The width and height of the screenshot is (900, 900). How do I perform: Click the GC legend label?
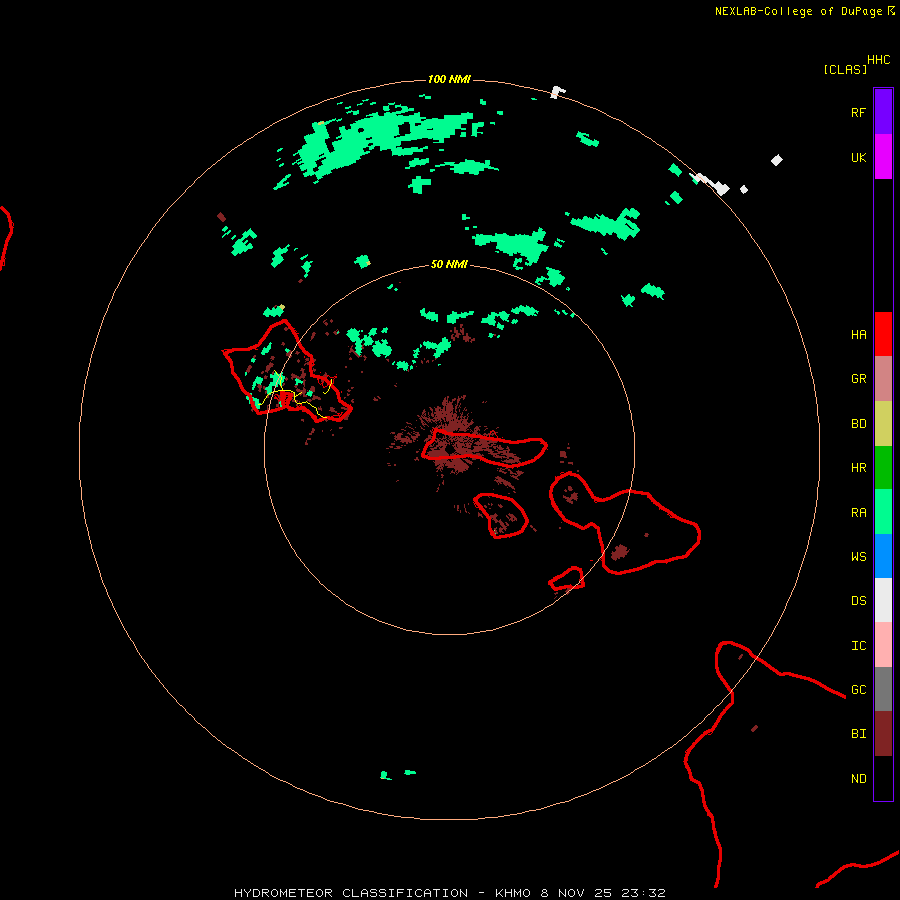pyautogui.click(x=858, y=689)
